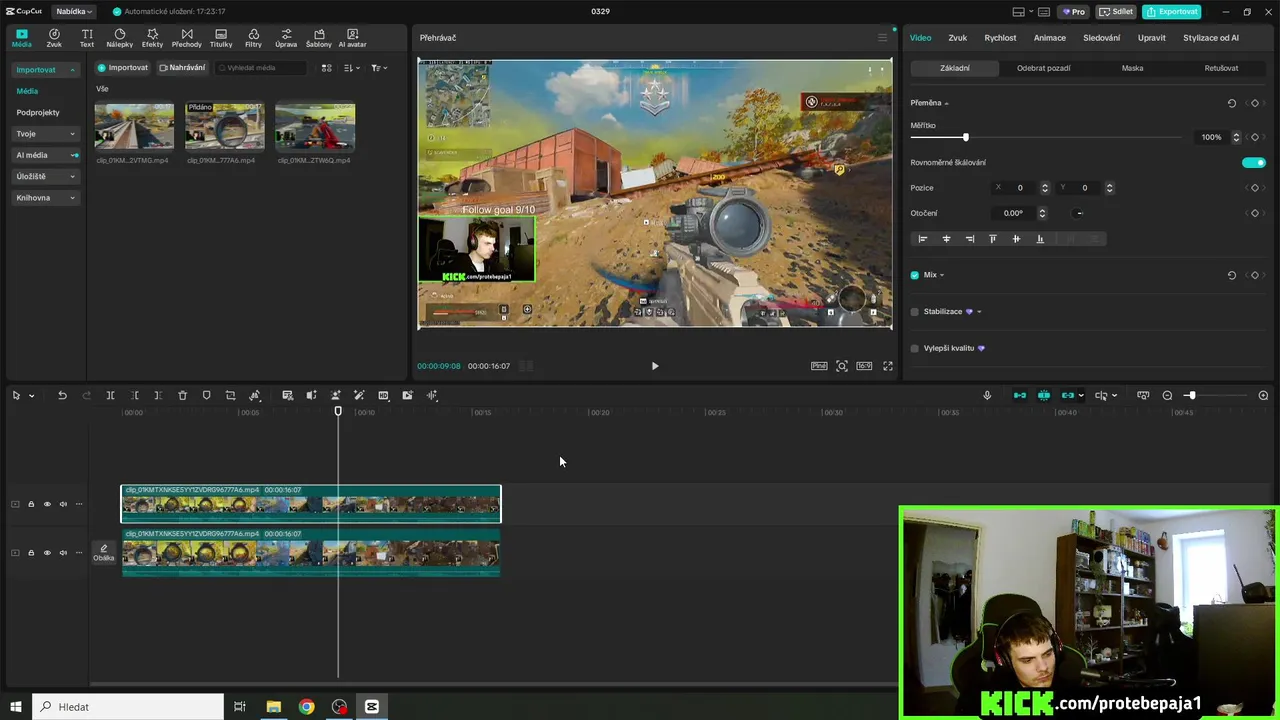Screen dimensions: 1280x720
Task: Switch to the Sledování tracking tab
Action: pyautogui.click(x=1101, y=38)
